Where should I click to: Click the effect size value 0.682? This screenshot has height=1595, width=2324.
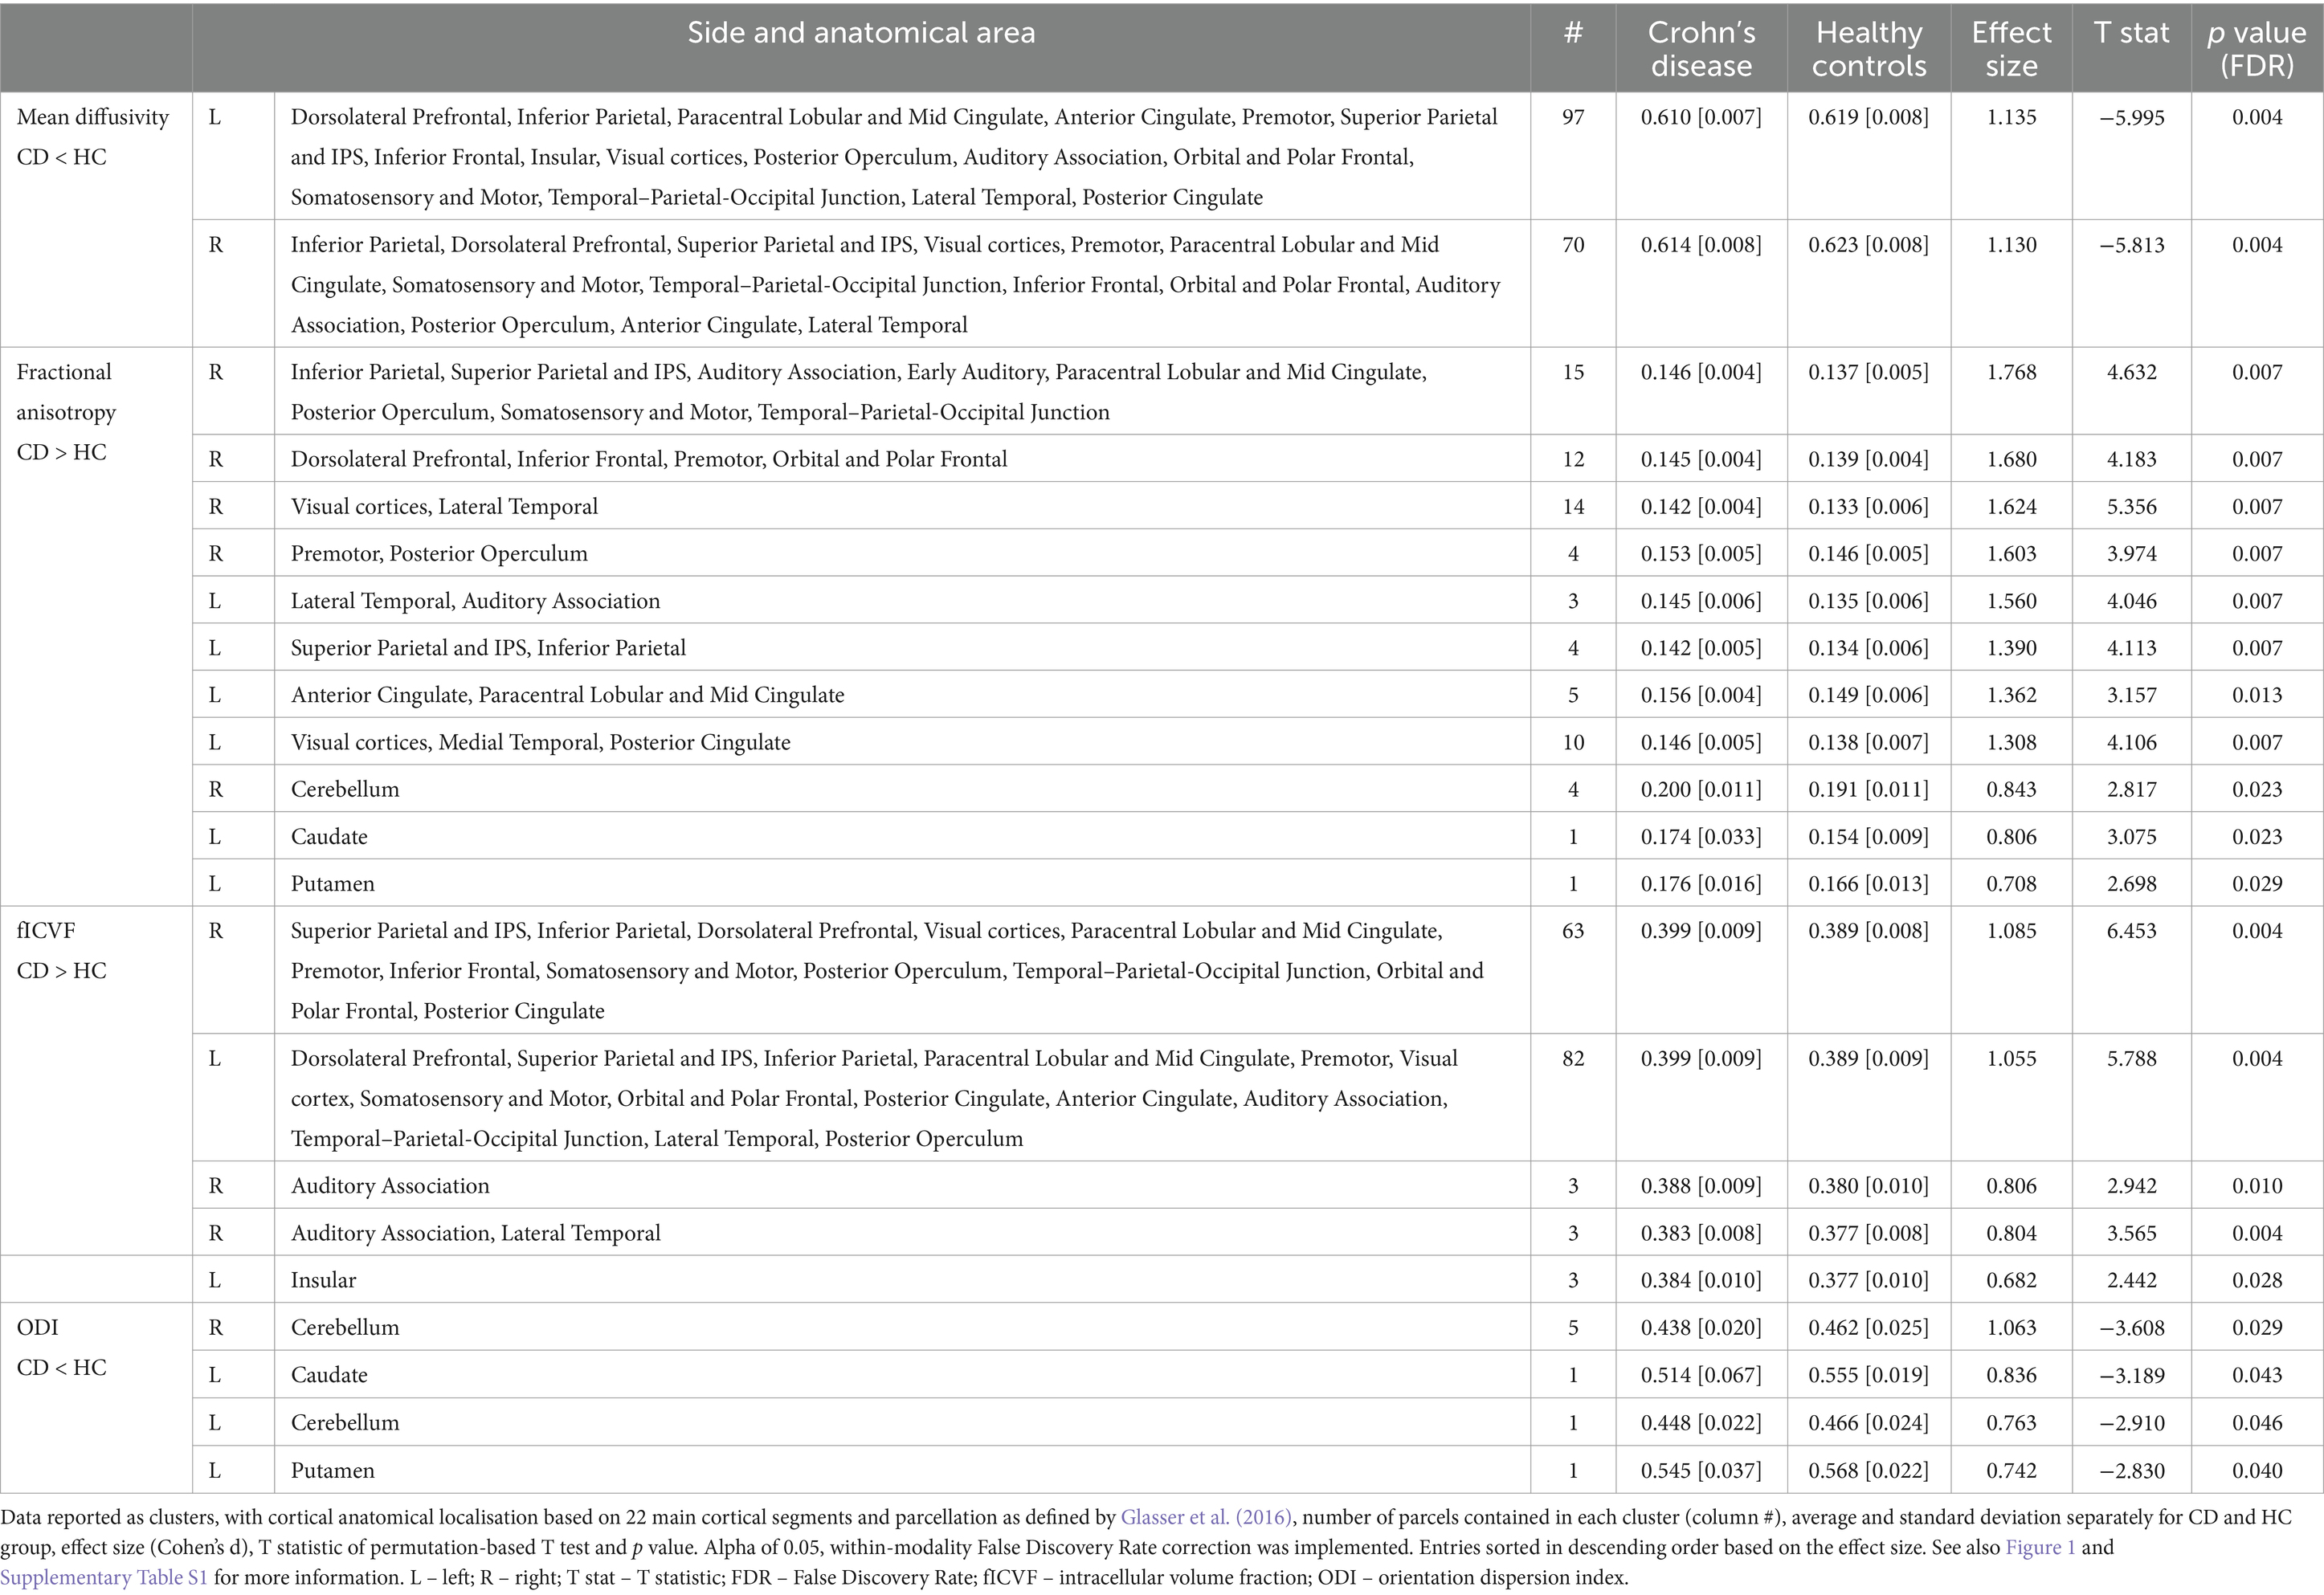[x=2011, y=1280]
